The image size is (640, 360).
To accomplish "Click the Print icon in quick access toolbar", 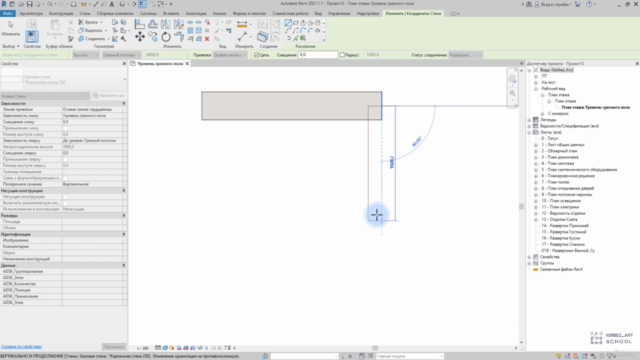I will click(73, 4).
